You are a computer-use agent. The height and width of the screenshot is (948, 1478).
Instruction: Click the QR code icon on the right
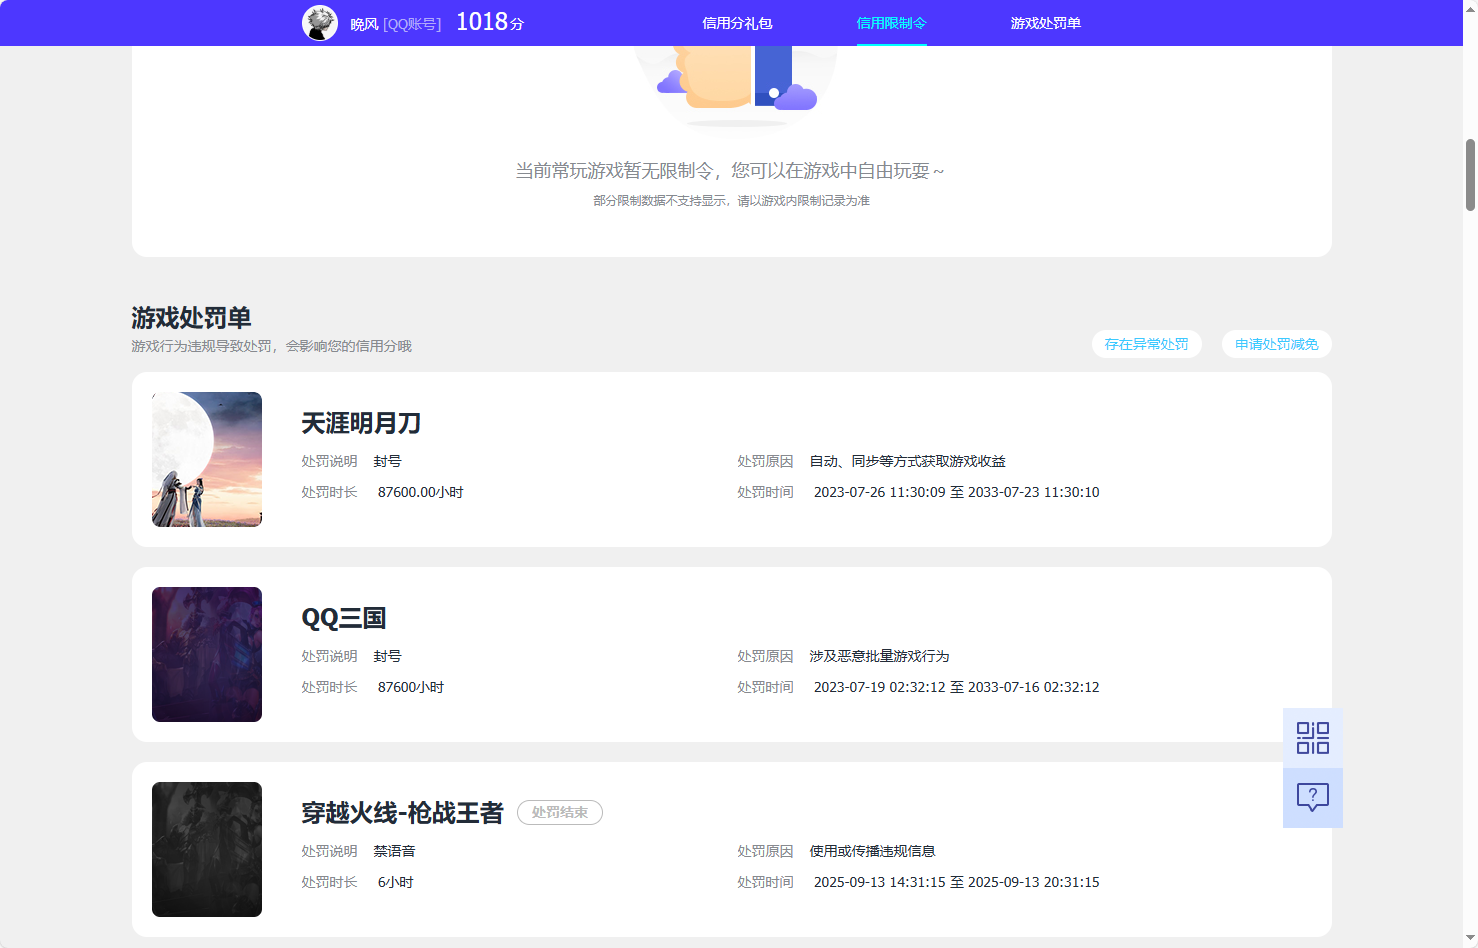coord(1312,736)
